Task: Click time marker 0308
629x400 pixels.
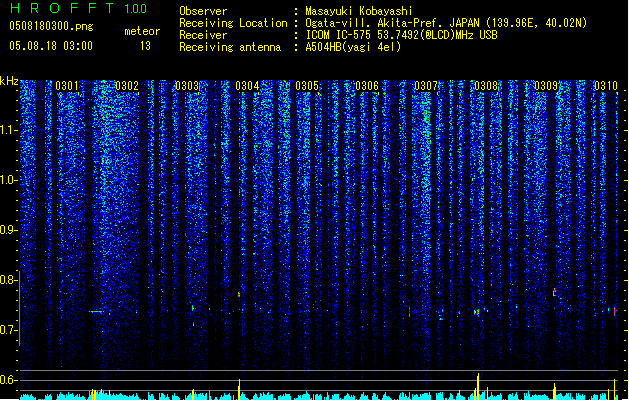Action: coord(486,86)
